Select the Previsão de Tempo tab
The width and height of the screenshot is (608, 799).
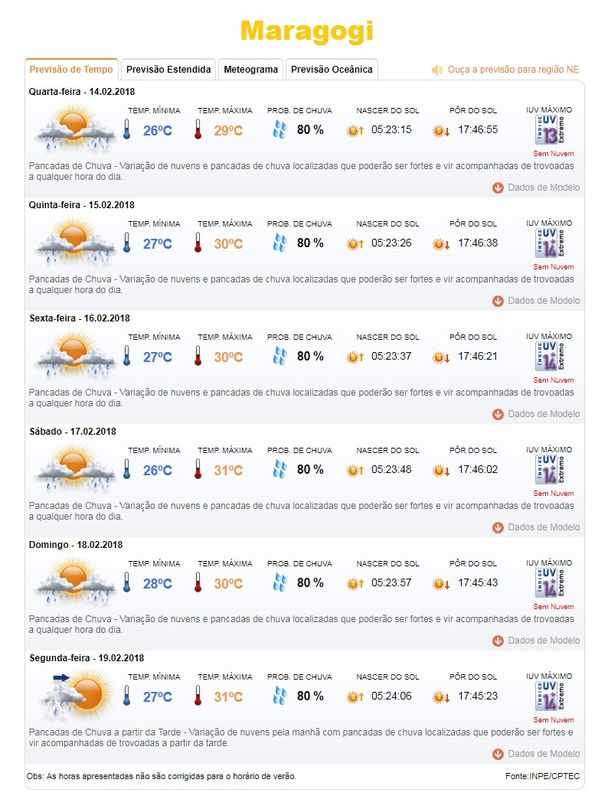71,69
